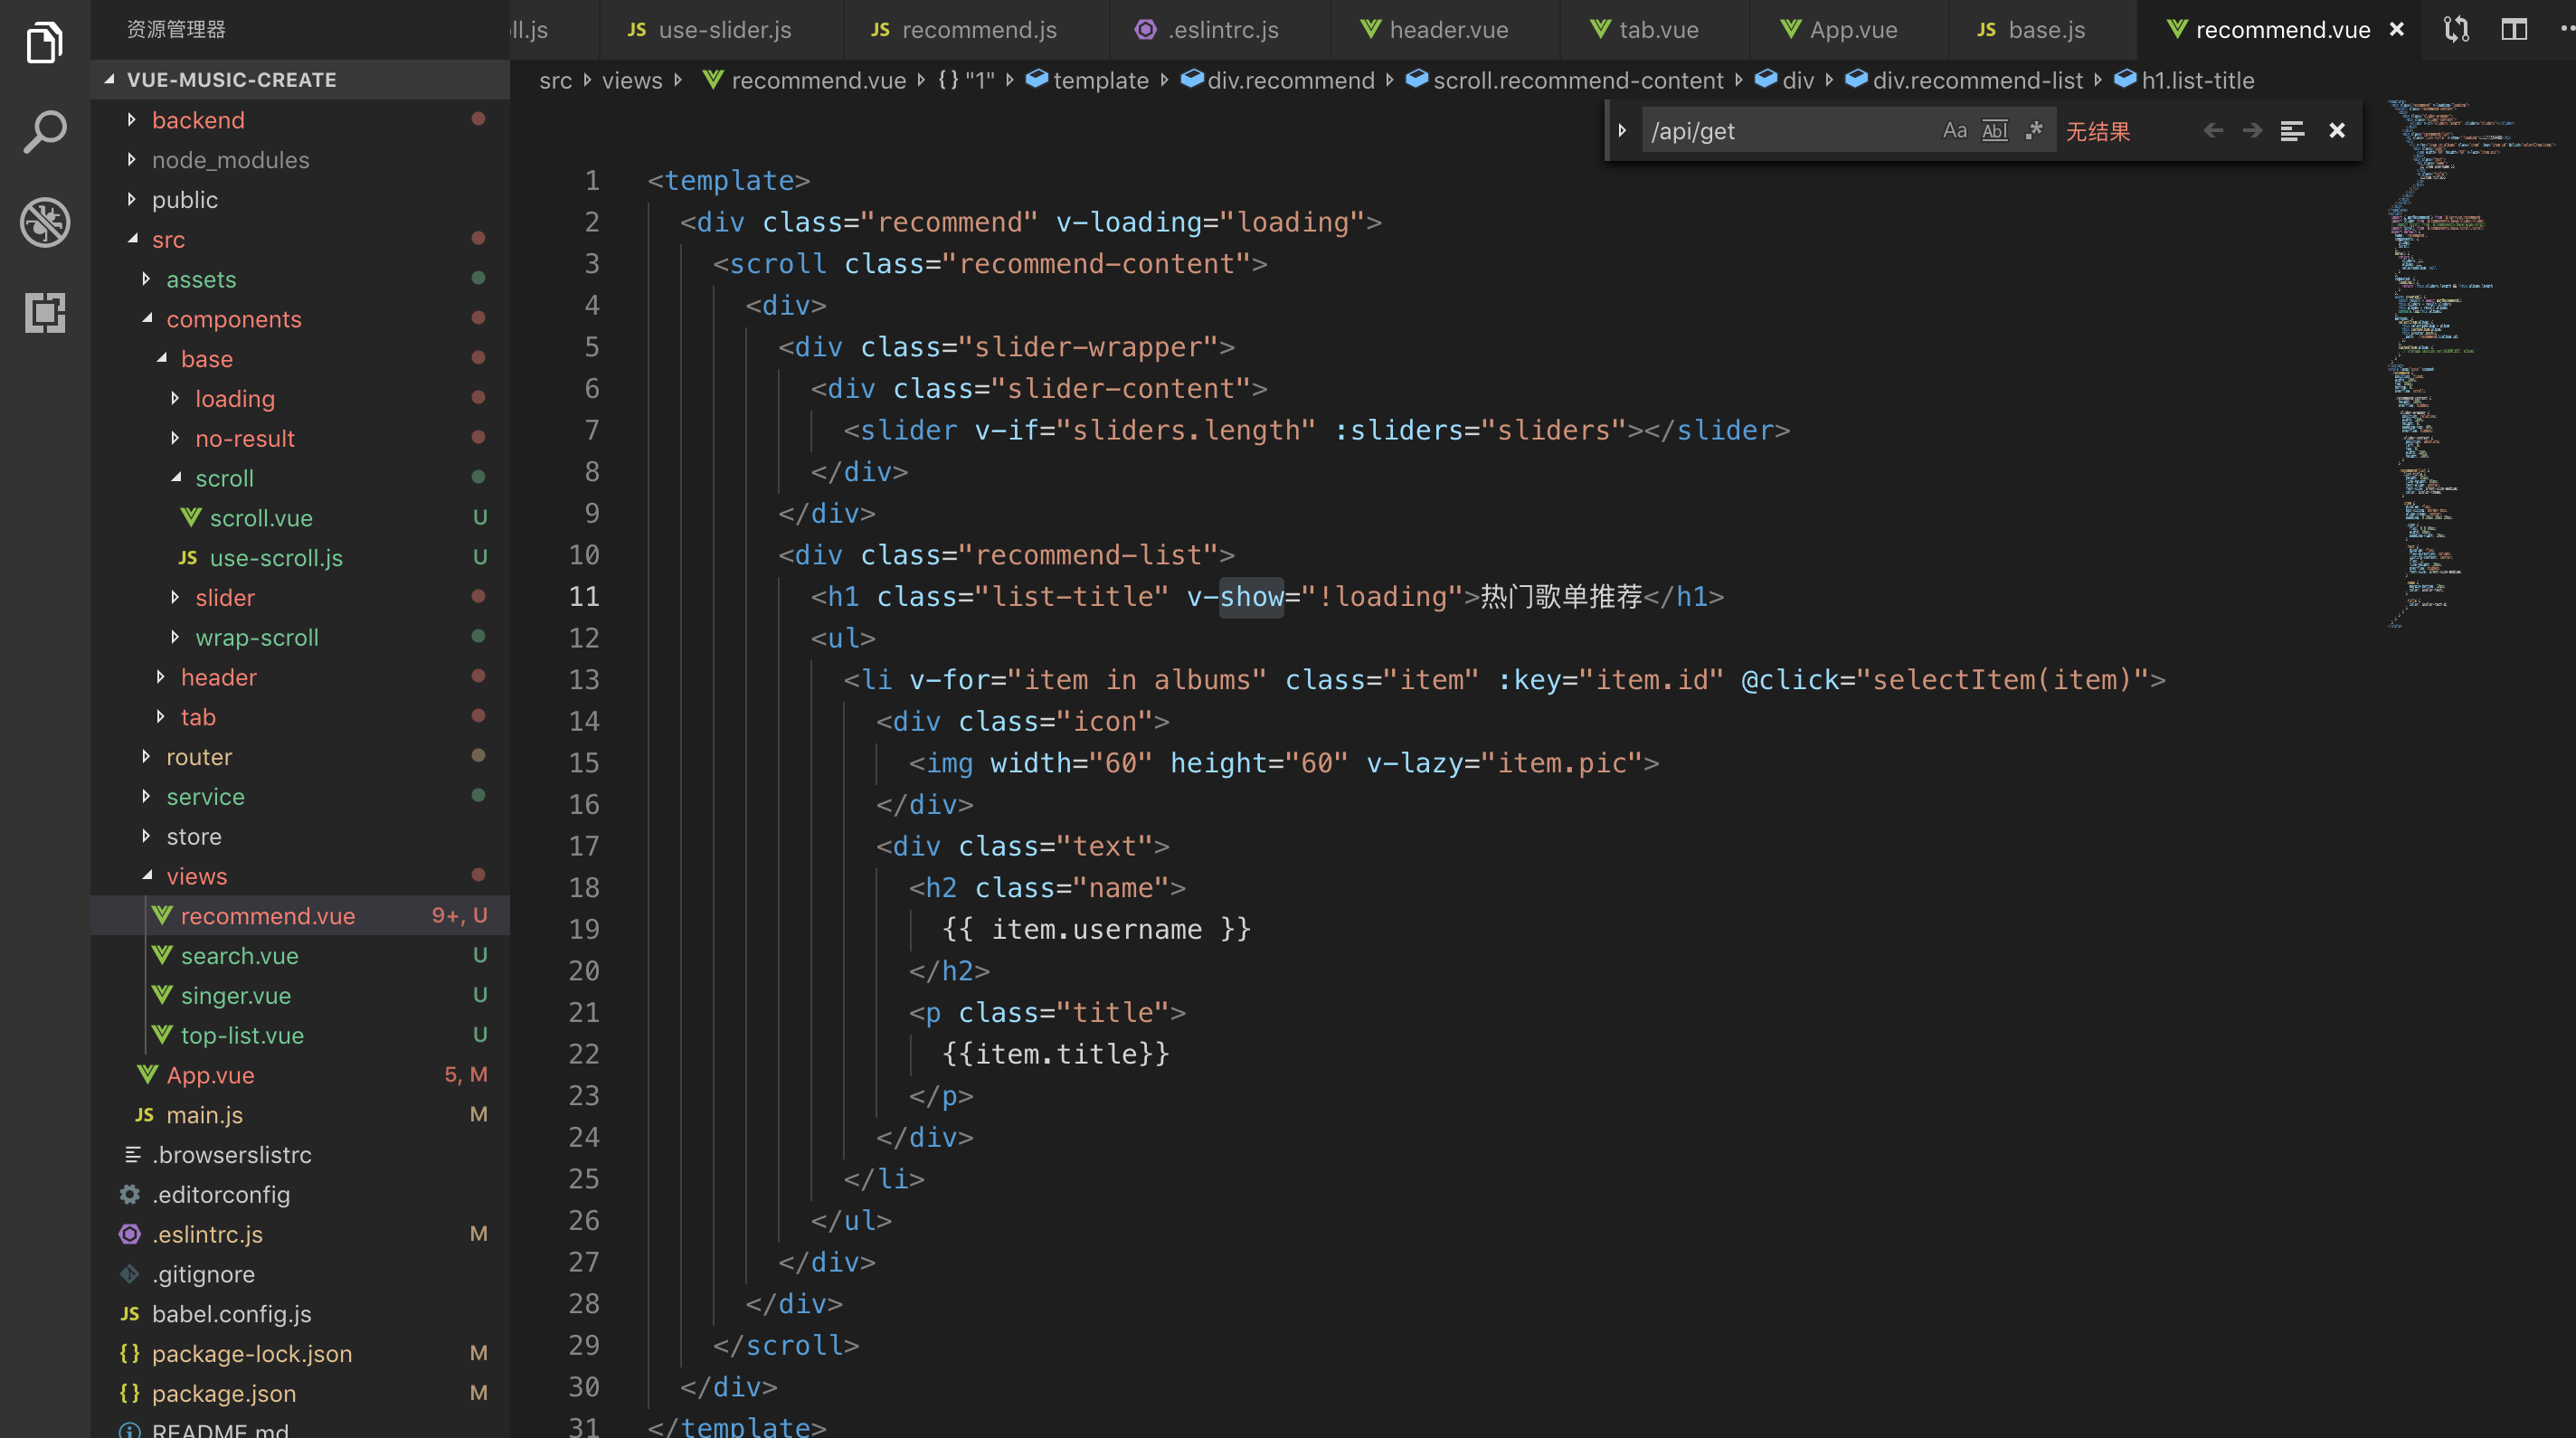
Task: Click the compare changes icon in editor toolbar
Action: pyautogui.click(x=2456, y=30)
